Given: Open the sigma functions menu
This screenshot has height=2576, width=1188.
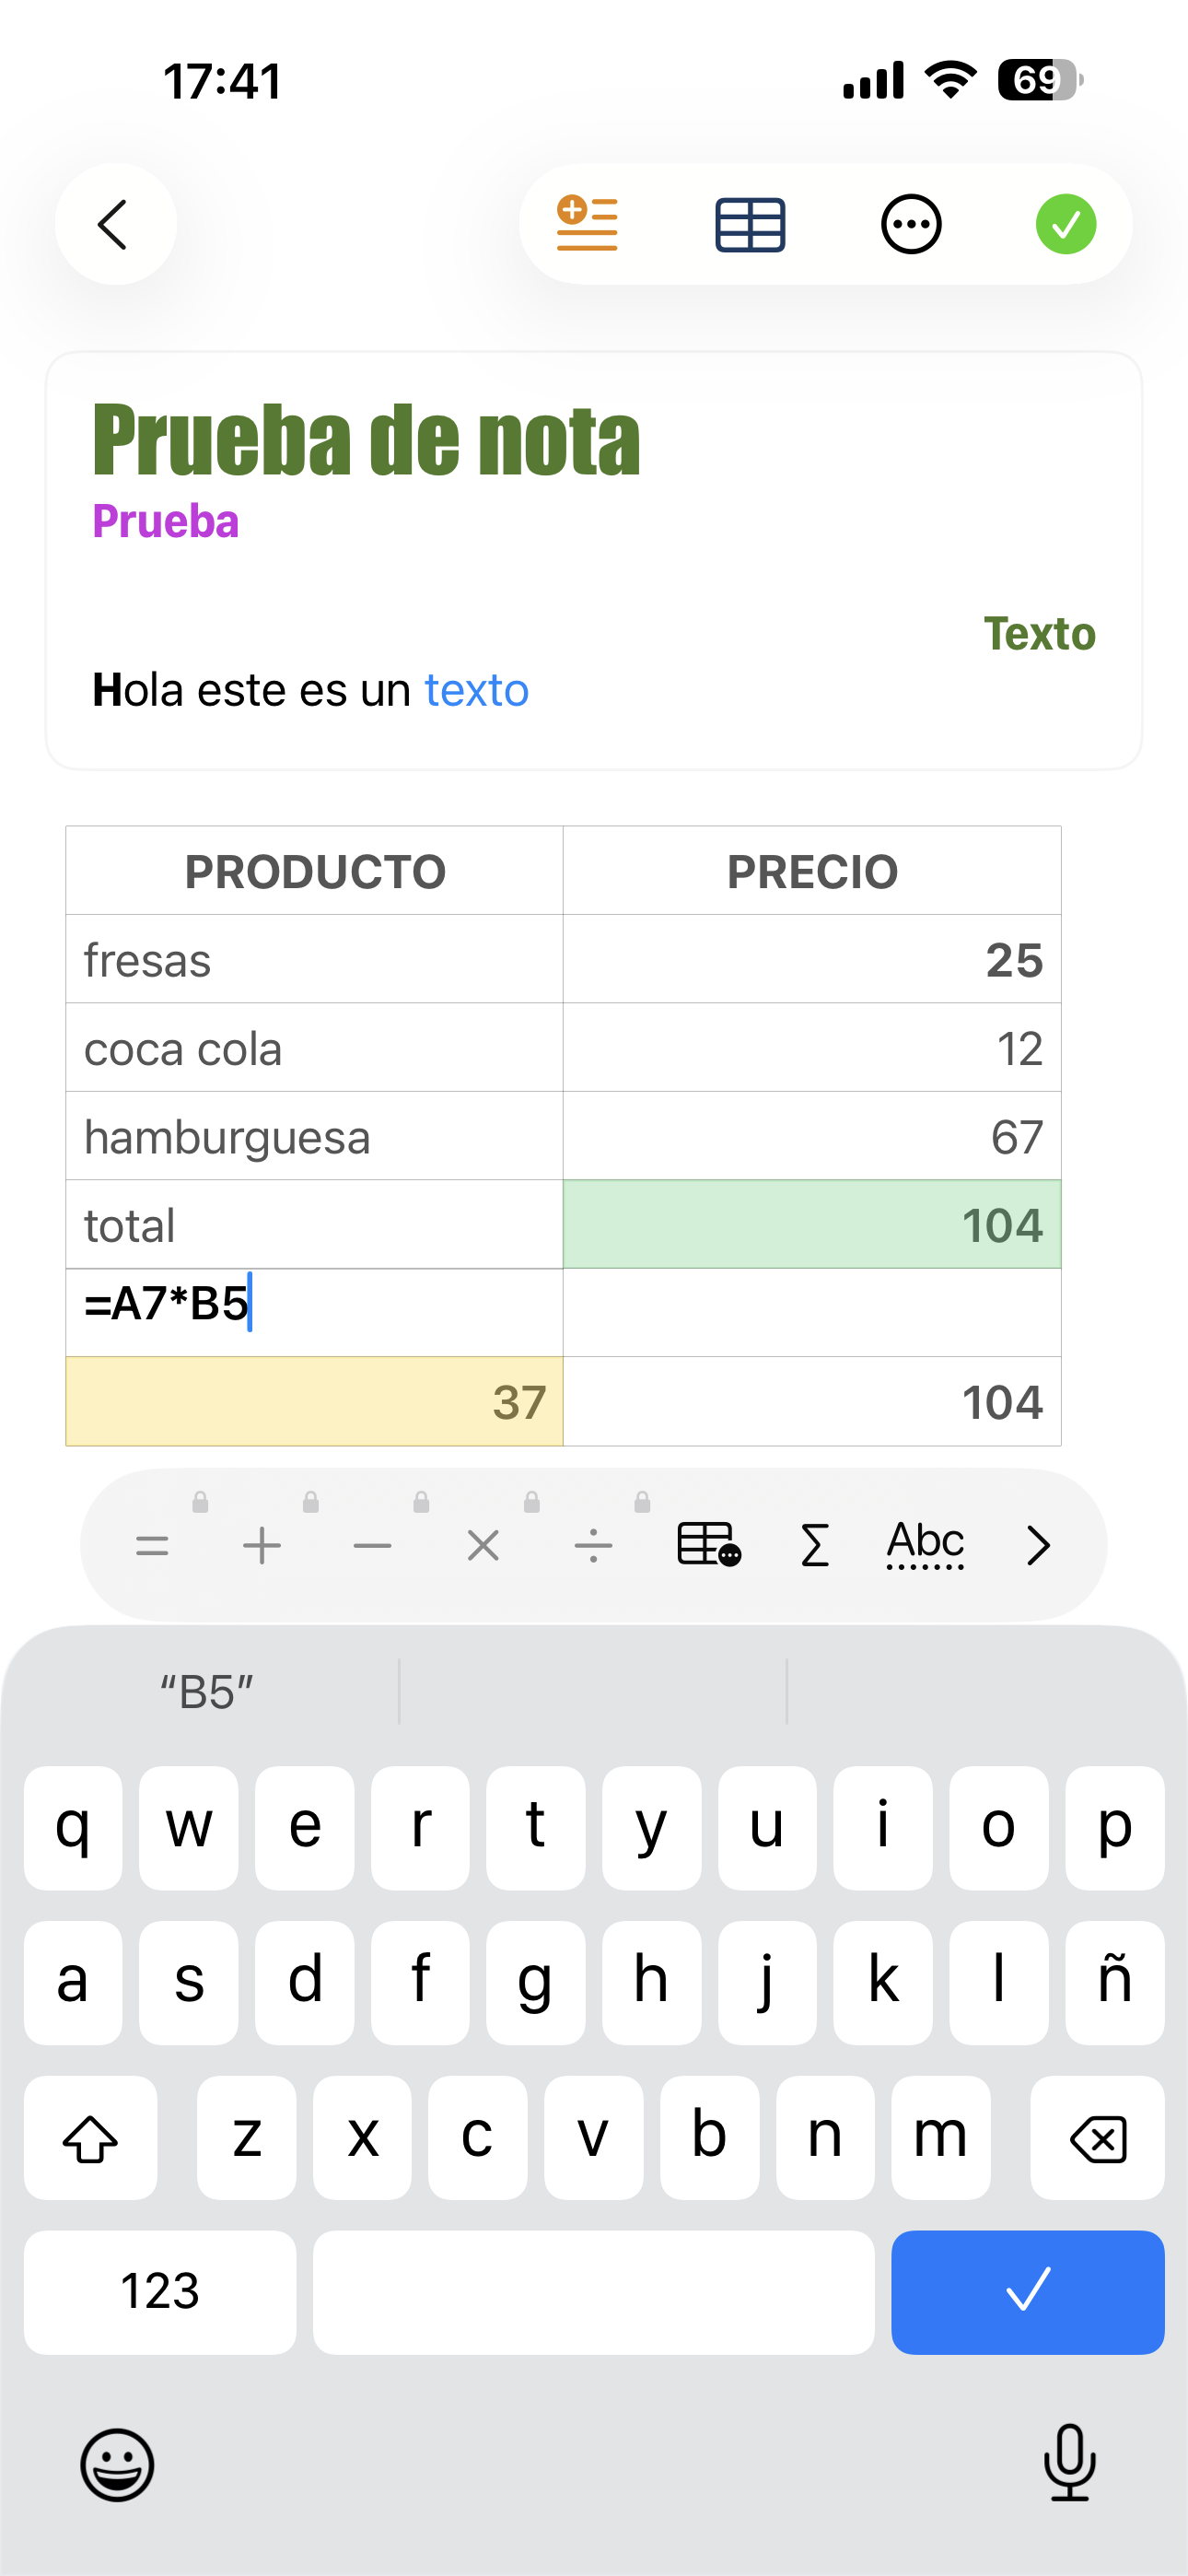Looking at the screenshot, I should tap(815, 1544).
